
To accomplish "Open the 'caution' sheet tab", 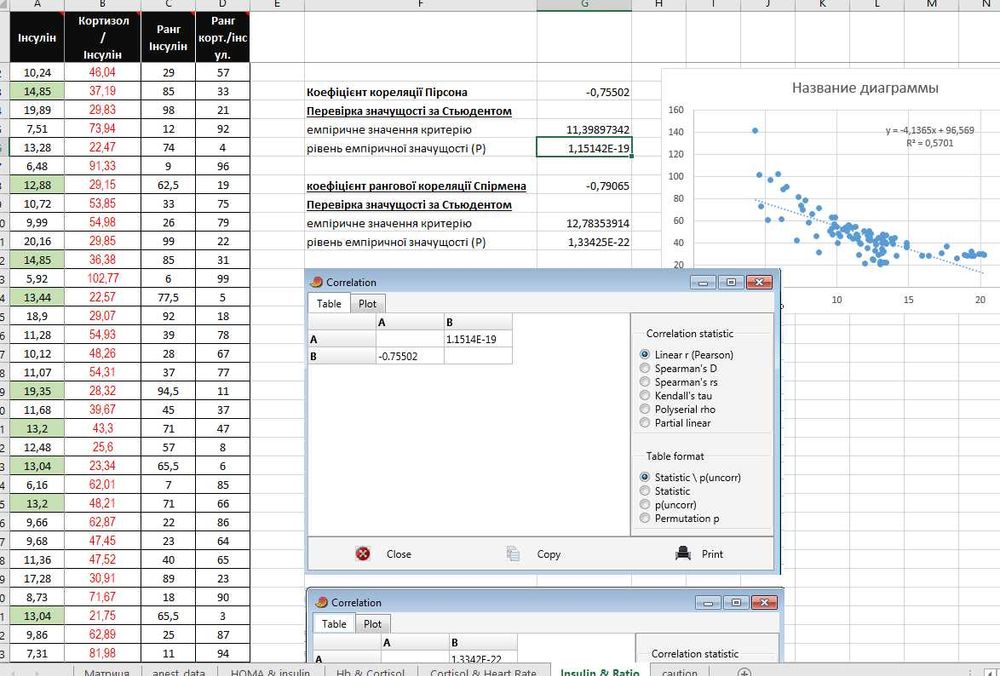I will point(680,672).
